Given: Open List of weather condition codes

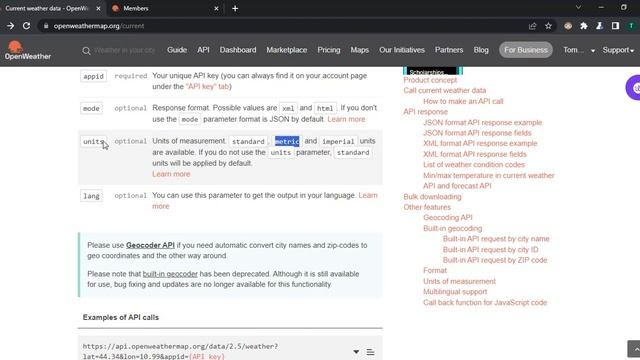Looking at the screenshot, I should 474,165.
